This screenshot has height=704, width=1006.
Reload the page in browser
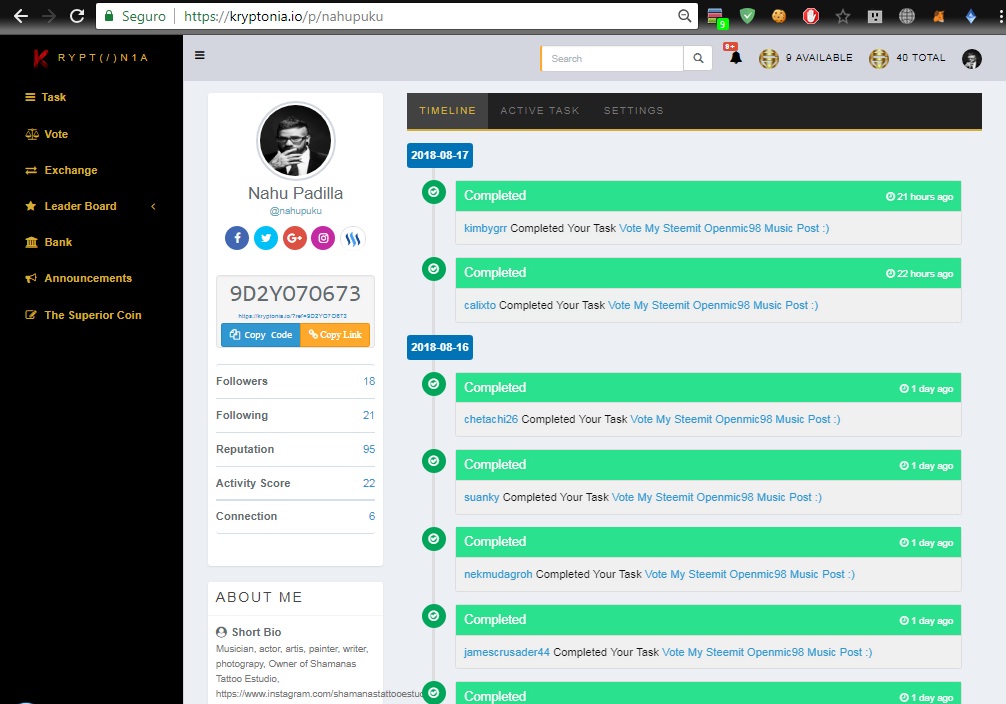tap(77, 16)
